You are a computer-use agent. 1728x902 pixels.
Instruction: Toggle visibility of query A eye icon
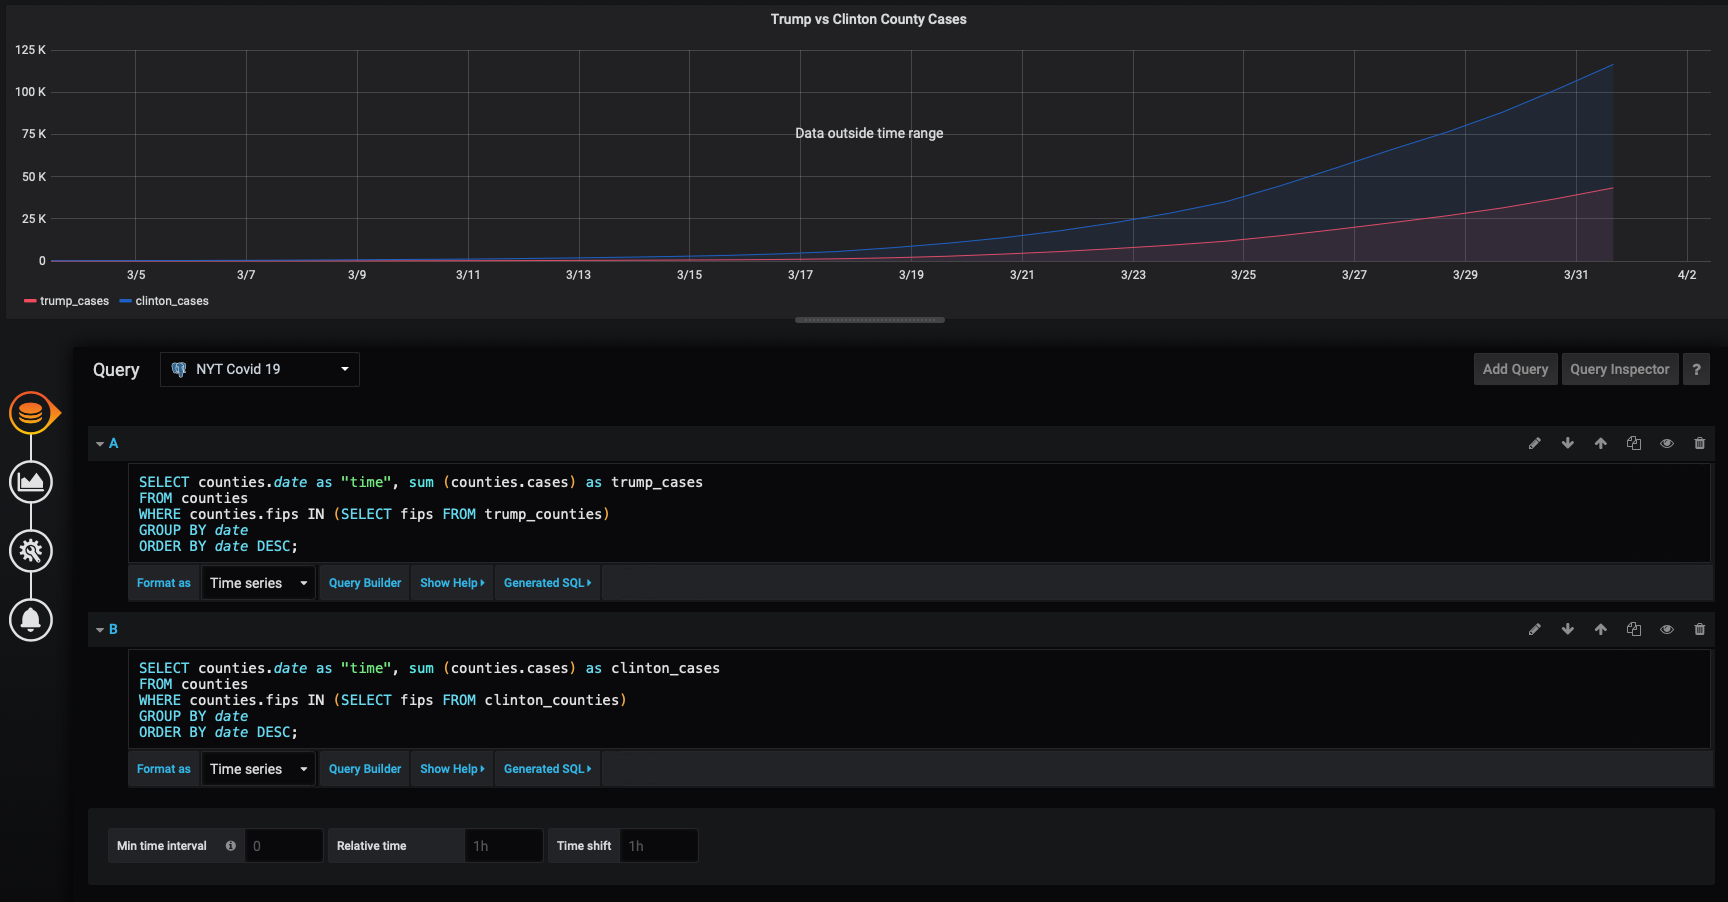click(x=1667, y=444)
